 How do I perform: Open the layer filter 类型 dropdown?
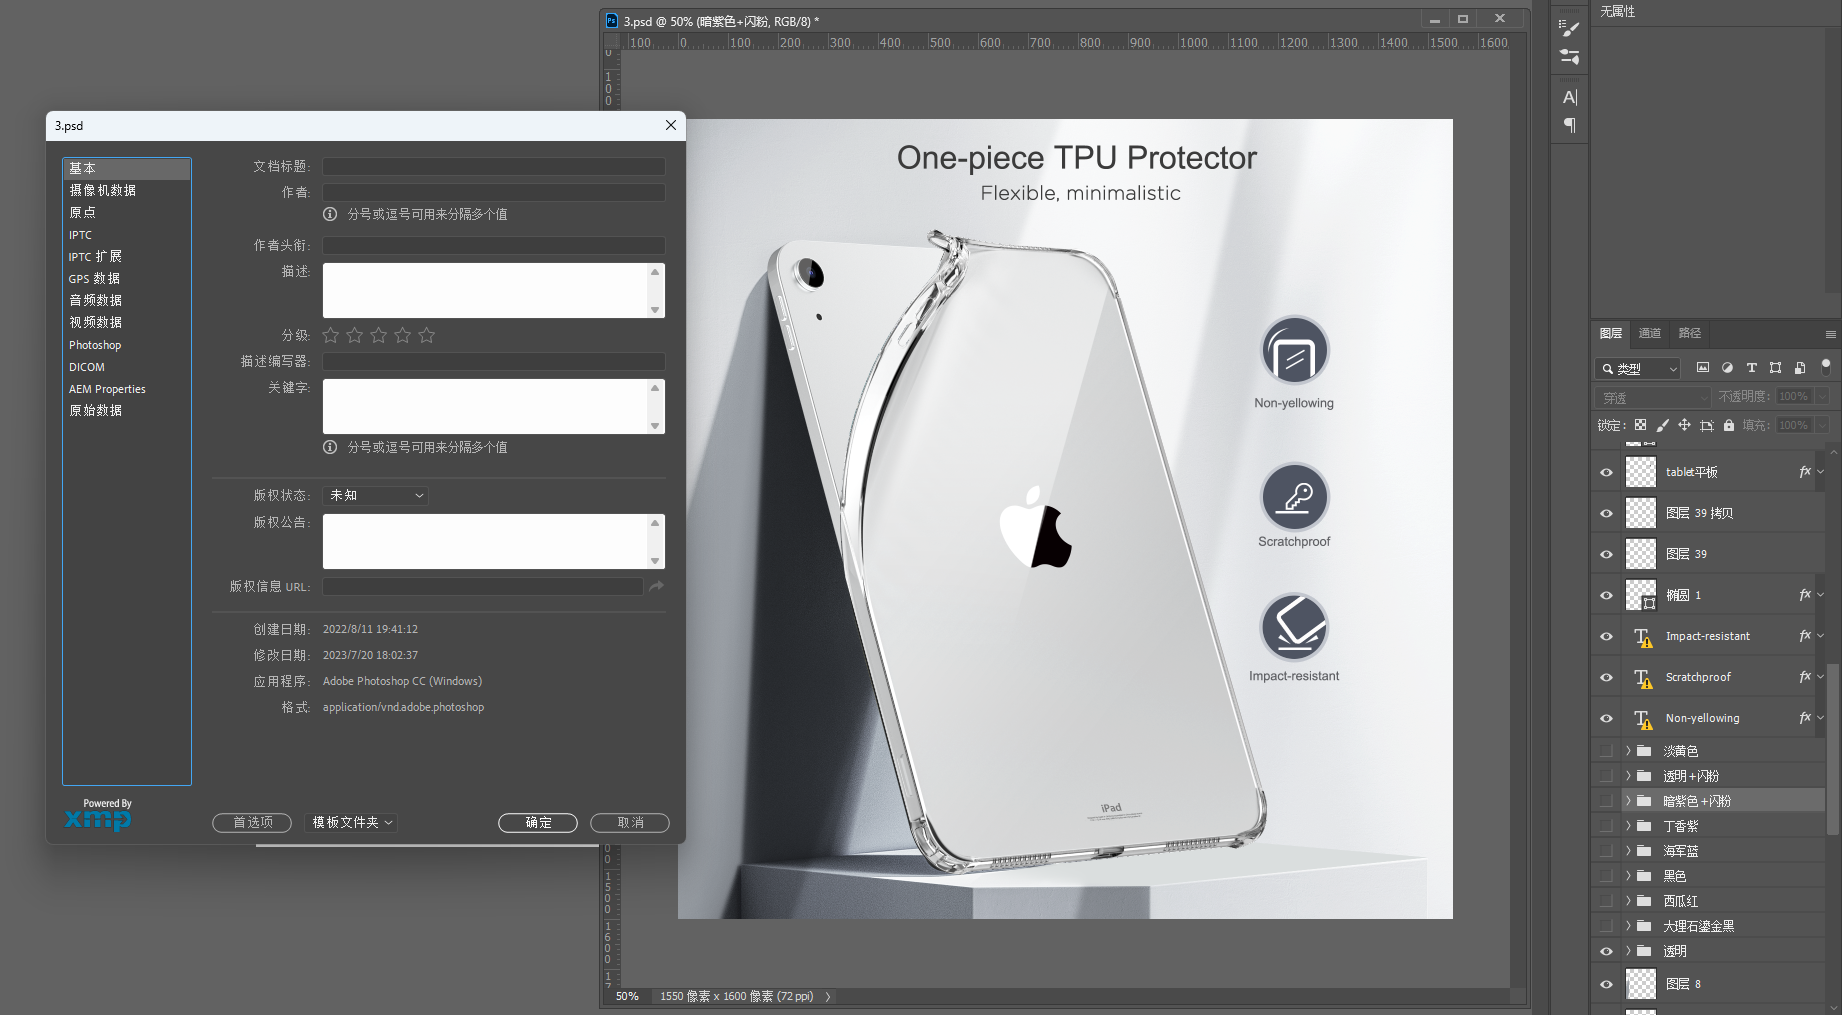pyautogui.click(x=1637, y=368)
